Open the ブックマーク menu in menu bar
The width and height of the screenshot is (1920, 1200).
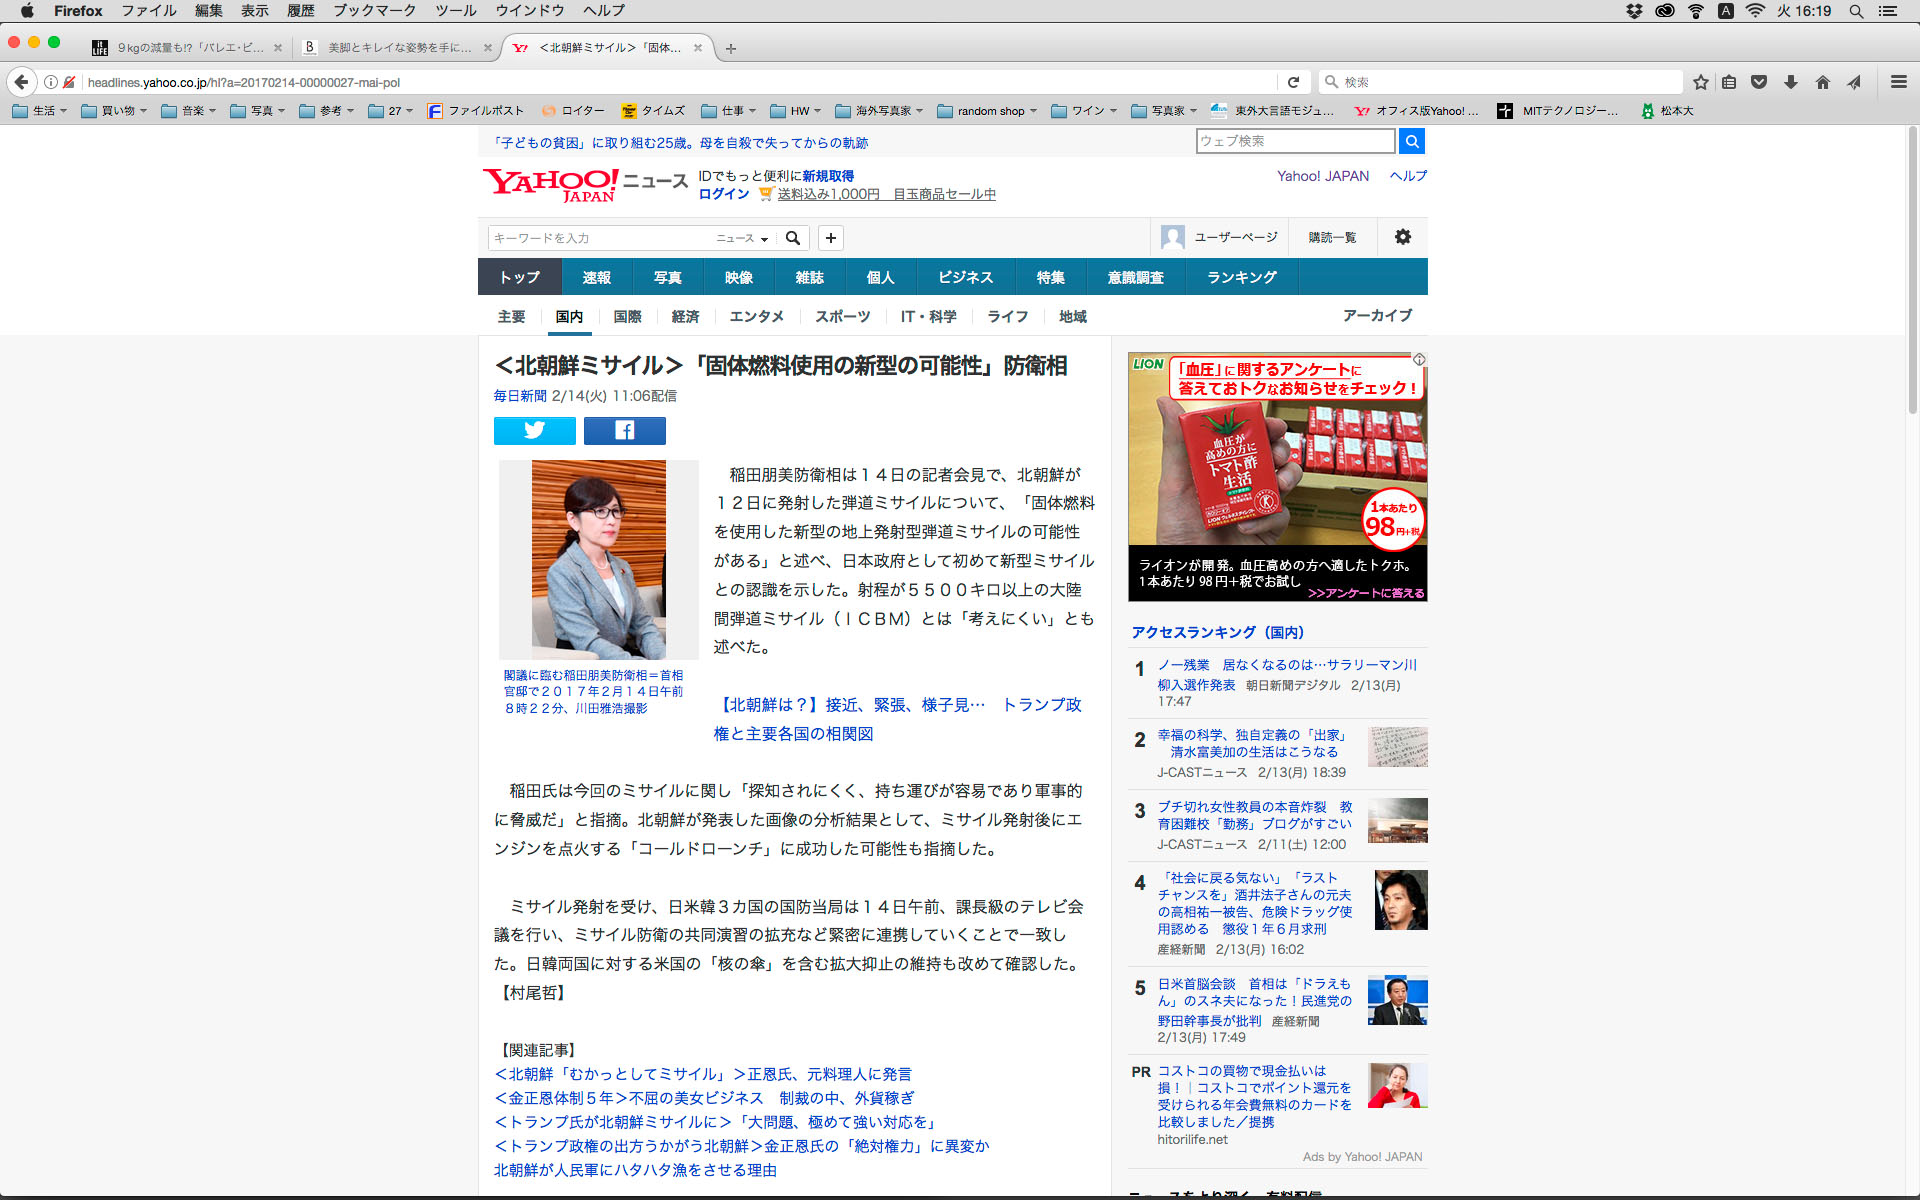[374, 11]
